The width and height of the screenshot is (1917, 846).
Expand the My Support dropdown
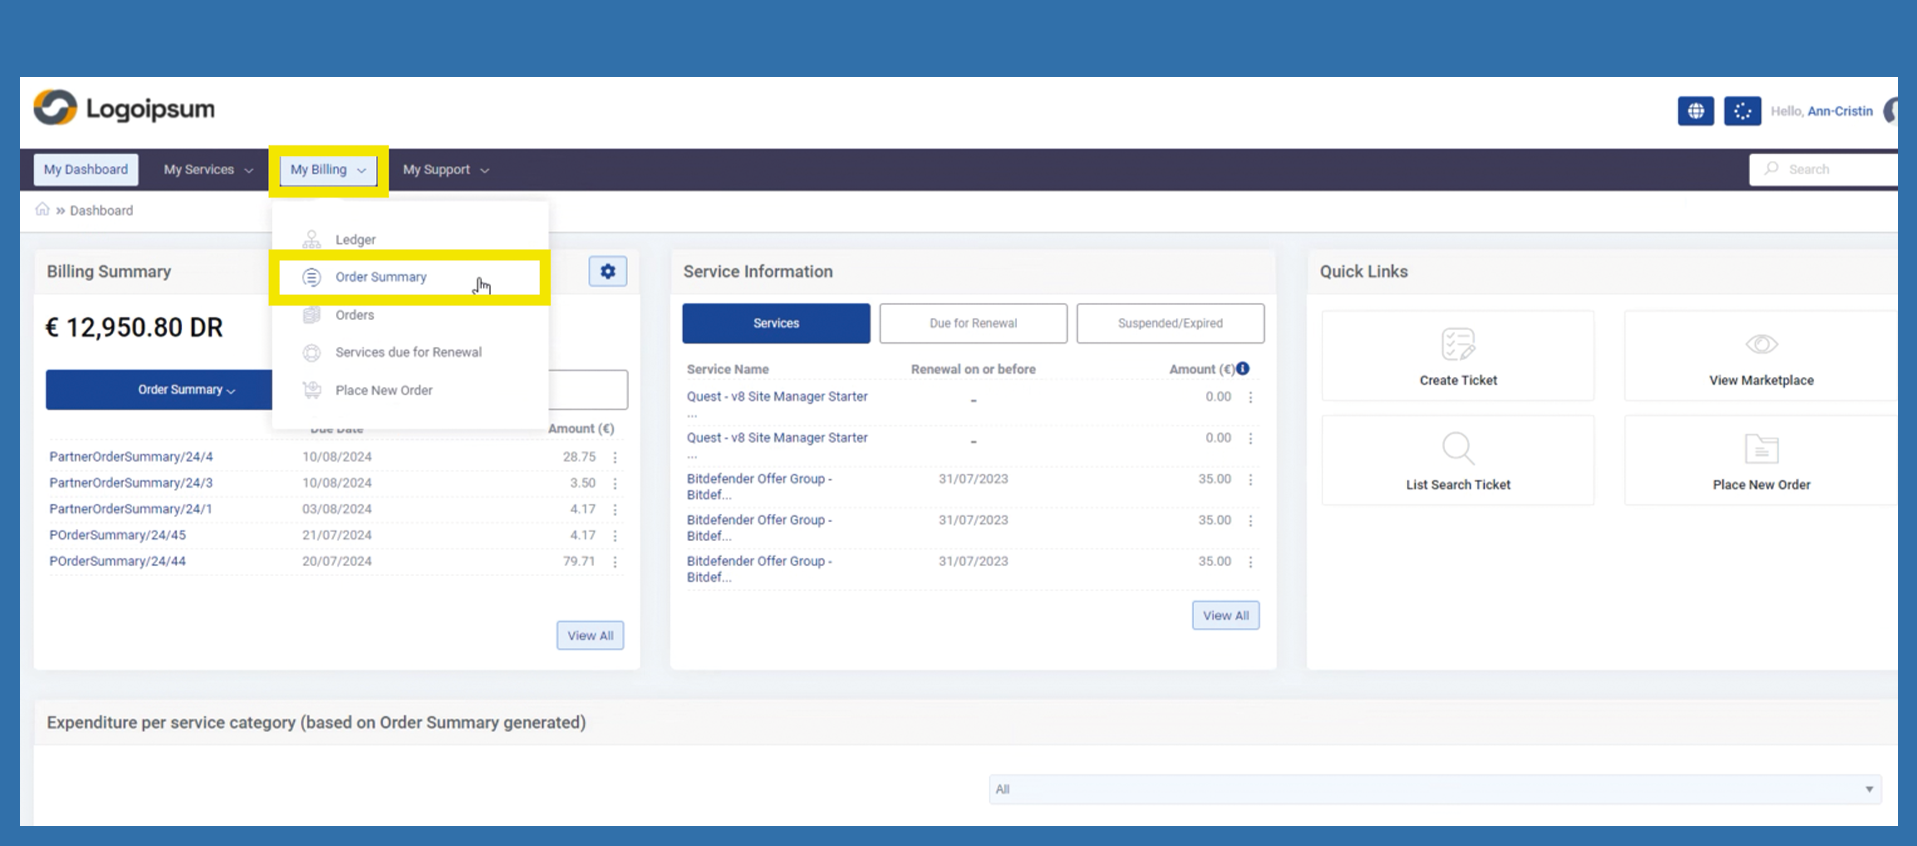click(x=446, y=170)
